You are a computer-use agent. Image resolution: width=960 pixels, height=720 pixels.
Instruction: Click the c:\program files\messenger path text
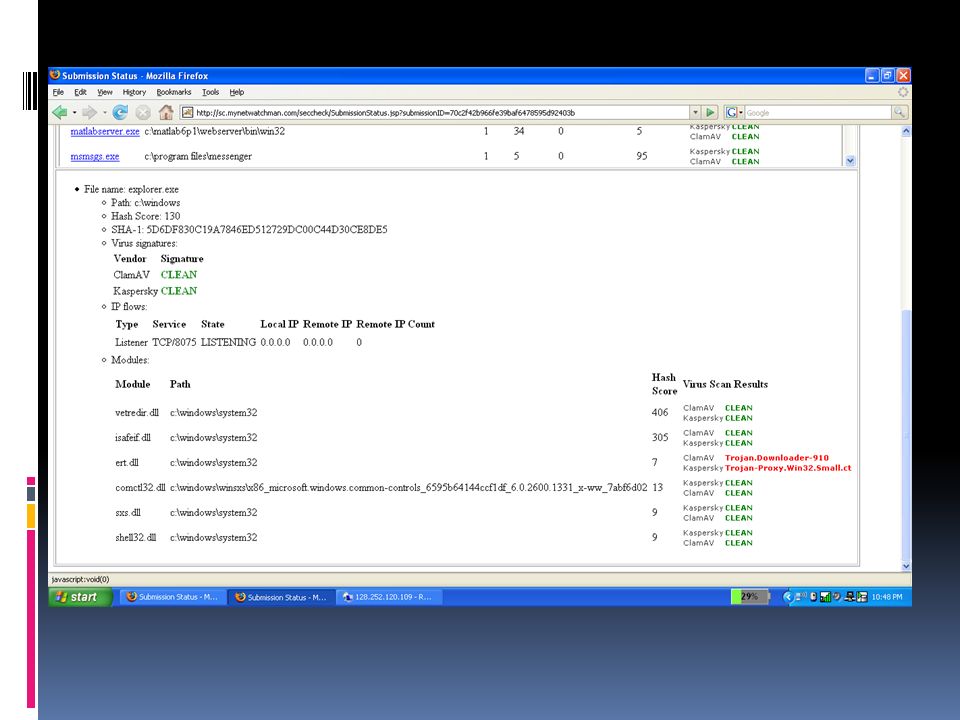click(x=198, y=157)
